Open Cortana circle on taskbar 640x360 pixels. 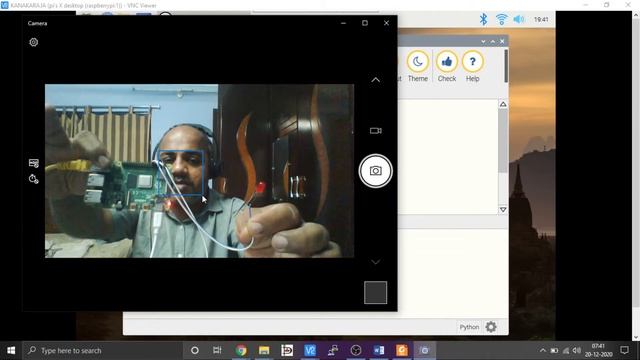195,350
